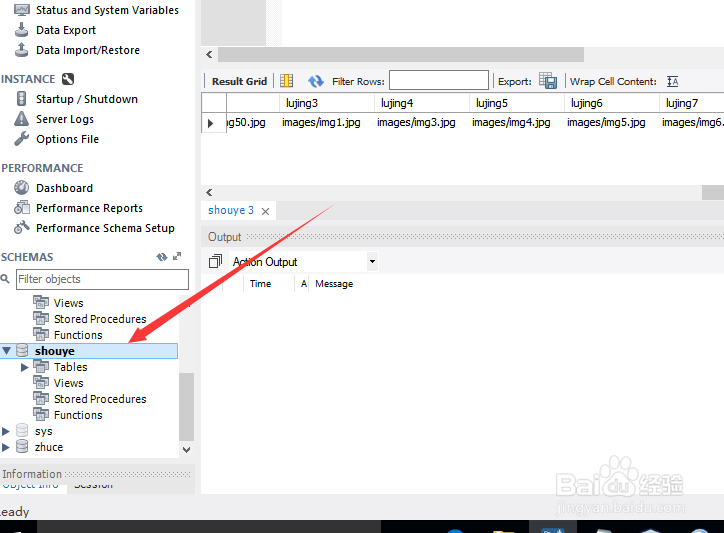Screen dimensions: 724x533
Task: Click the lujing3 column header
Action: point(327,103)
